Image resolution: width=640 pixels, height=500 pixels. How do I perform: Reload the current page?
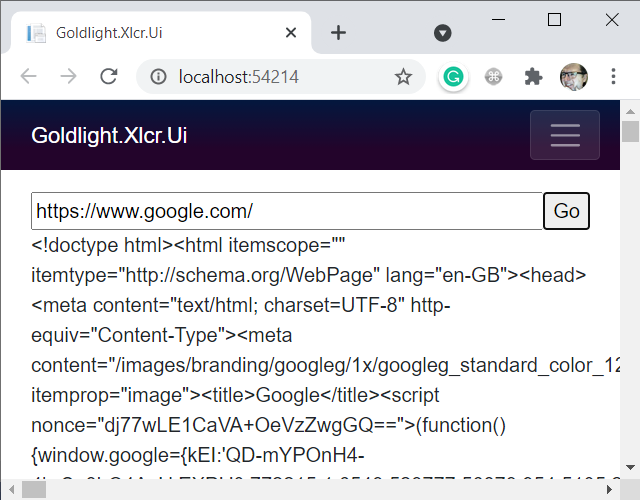click(x=109, y=76)
